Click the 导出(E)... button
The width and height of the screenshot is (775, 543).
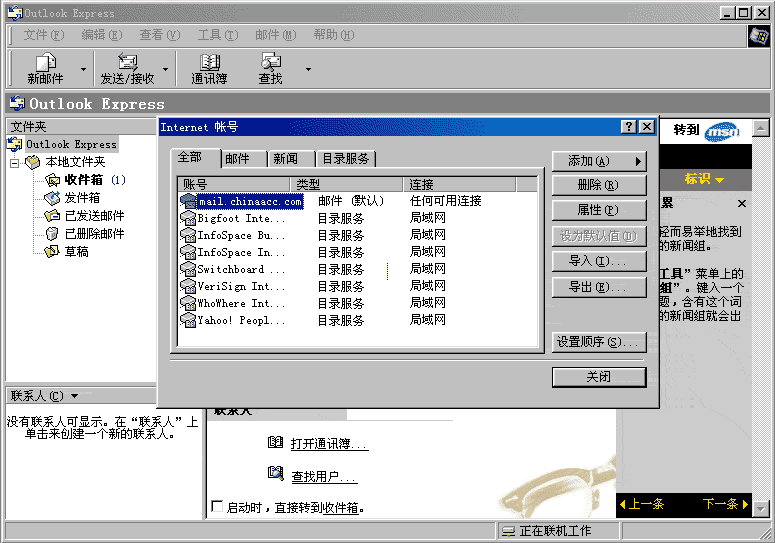tap(599, 287)
